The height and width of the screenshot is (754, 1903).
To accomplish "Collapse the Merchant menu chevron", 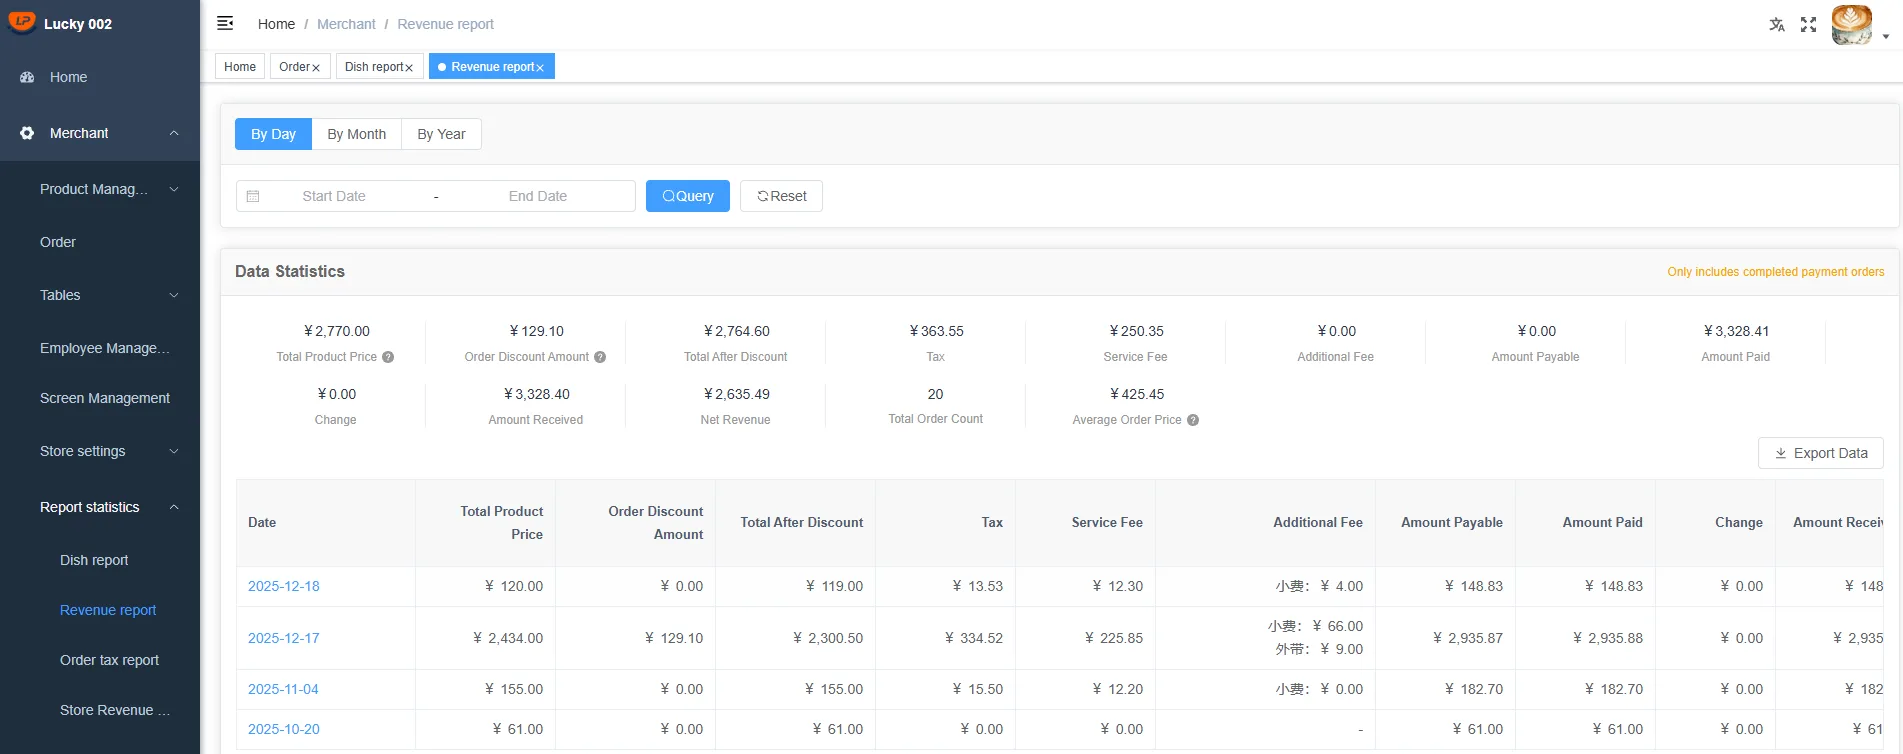I will 174,133.
